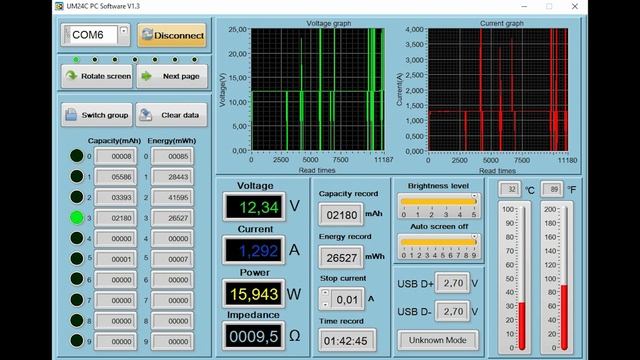Click the Celsius thermometer gauge

pyautogui.click(x=515, y=278)
